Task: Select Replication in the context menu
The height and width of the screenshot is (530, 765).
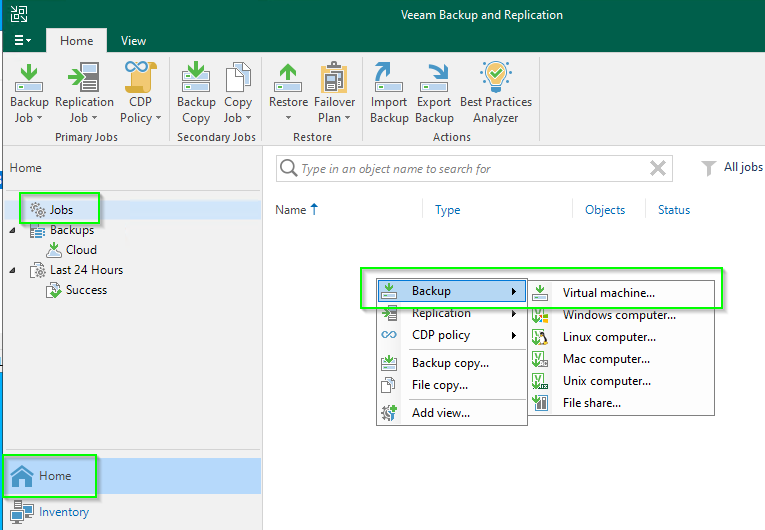Action: coord(452,313)
